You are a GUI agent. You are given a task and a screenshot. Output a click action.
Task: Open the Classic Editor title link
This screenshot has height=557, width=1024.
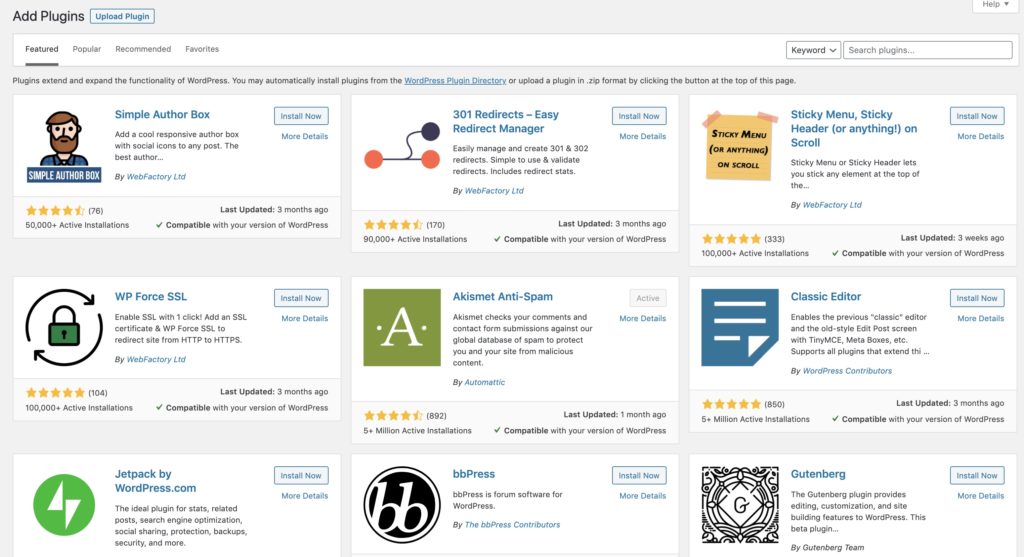(826, 296)
